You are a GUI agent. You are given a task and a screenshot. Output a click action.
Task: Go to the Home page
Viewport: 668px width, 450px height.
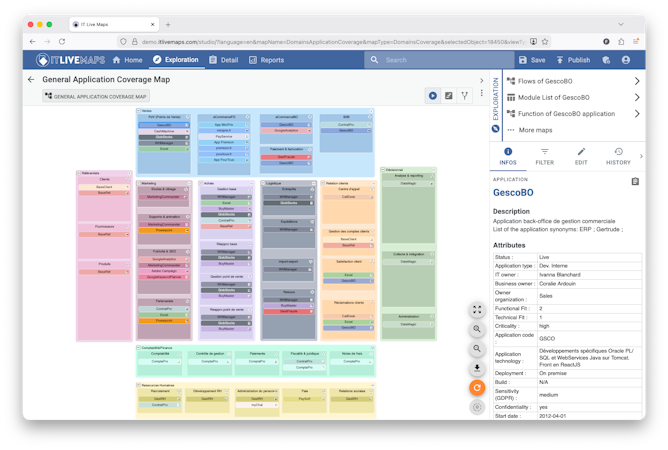pyautogui.click(x=127, y=60)
